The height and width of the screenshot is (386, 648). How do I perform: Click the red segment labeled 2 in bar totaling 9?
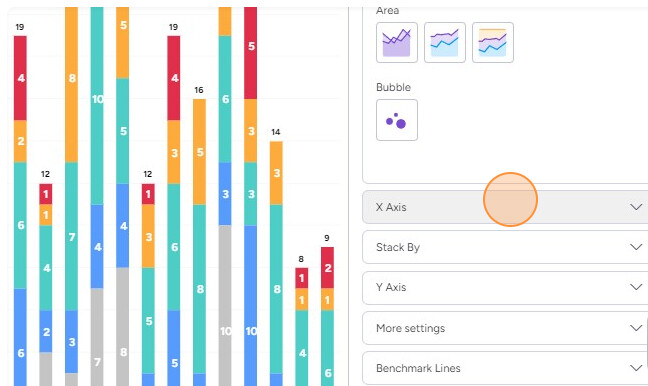pos(327,268)
